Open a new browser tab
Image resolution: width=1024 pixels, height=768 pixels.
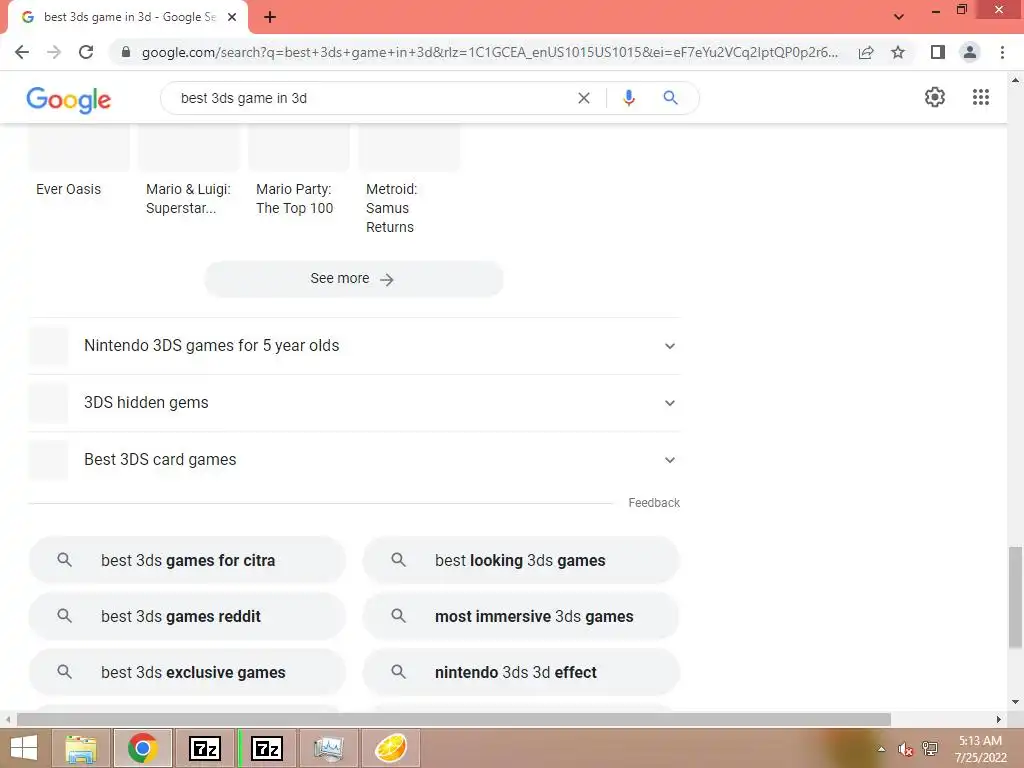pos(270,18)
